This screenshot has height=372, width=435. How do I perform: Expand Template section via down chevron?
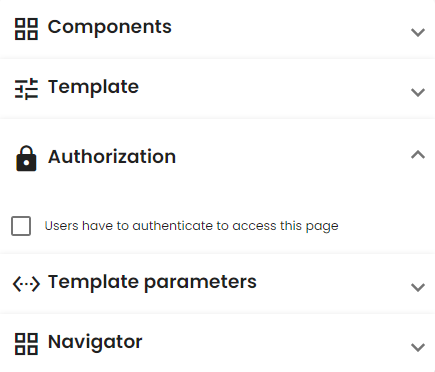[x=418, y=92]
